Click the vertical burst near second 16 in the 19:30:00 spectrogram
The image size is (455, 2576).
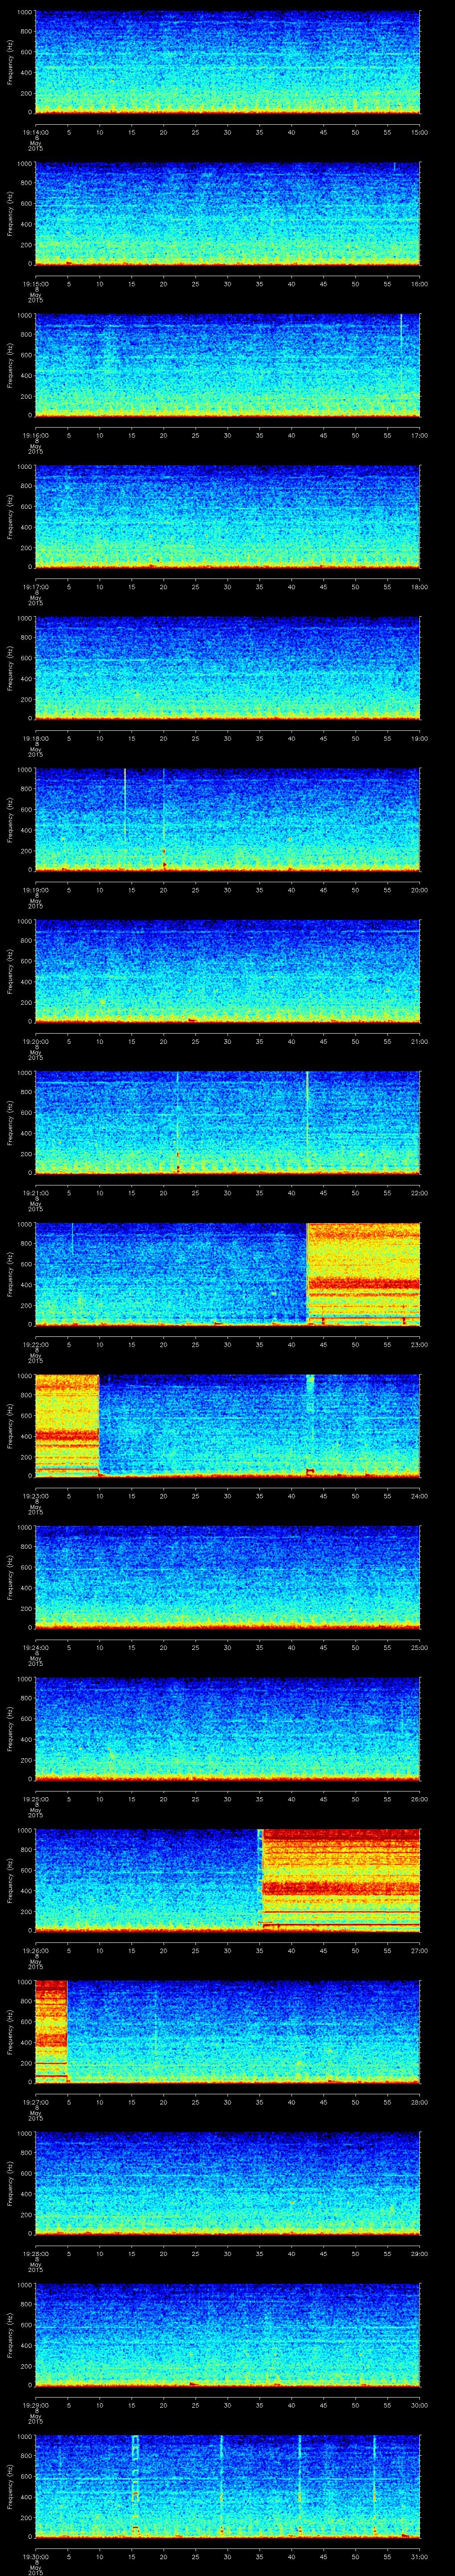pyautogui.click(x=135, y=2486)
